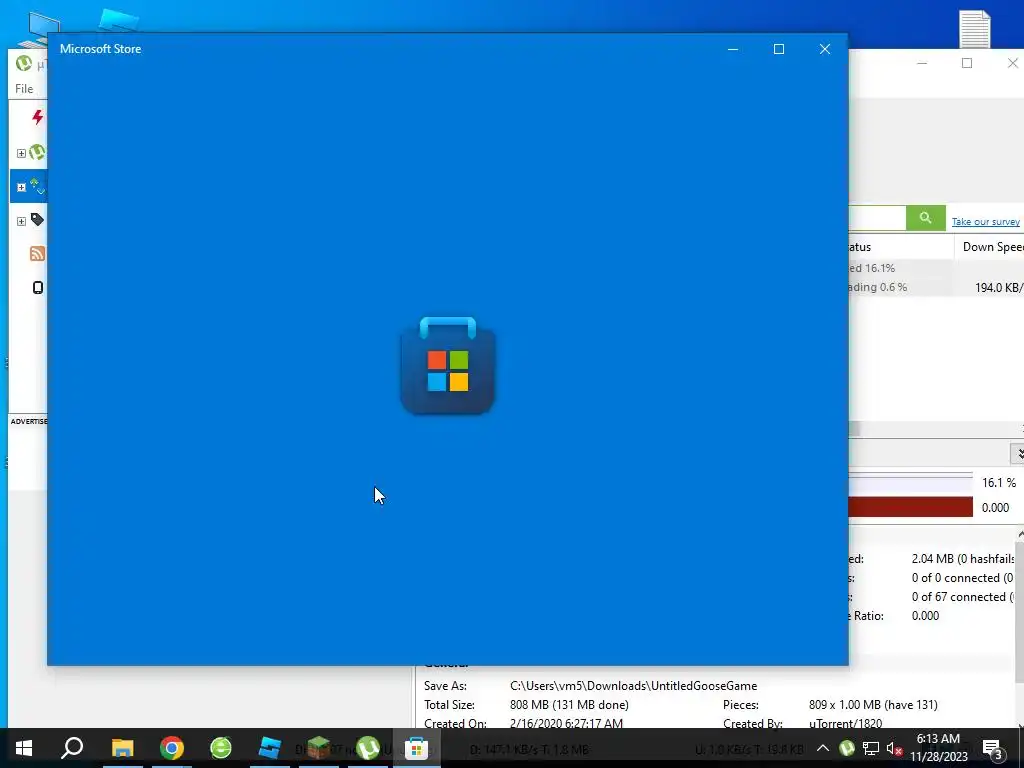Click the dark red availability bar
Image resolution: width=1024 pixels, height=768 pixels.
[x=910, y=507]
